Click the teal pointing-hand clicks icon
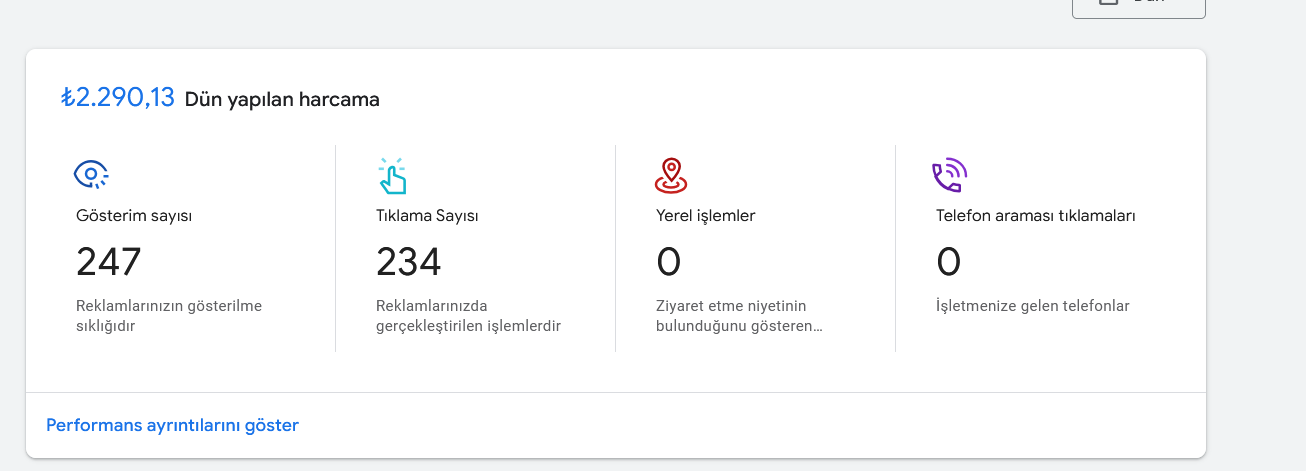Screen dimensions: 1306x471 (392, 175)
